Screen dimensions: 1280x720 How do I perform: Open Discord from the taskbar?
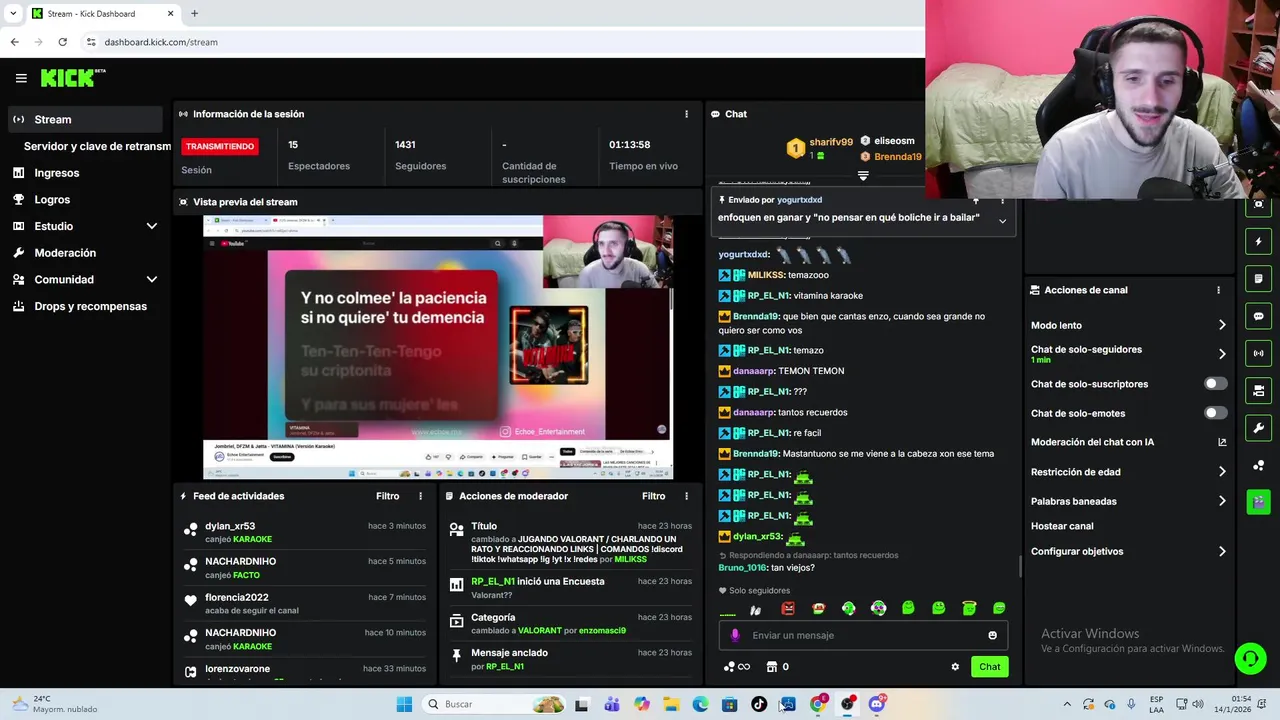point(877,704)
